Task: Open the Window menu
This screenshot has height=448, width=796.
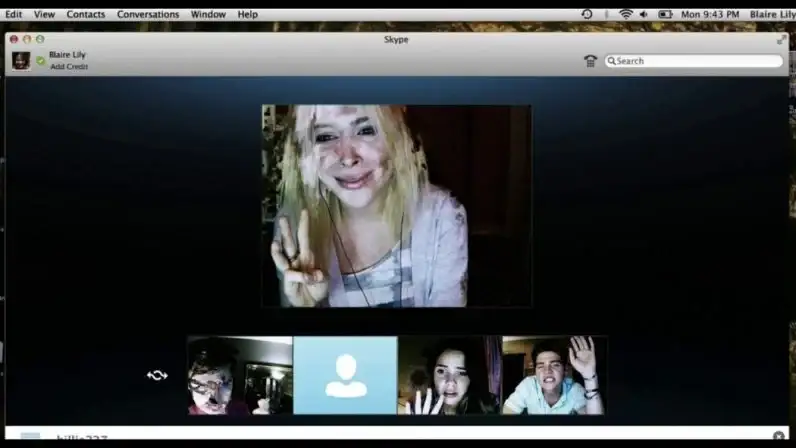Action: [x=208, y=14]
